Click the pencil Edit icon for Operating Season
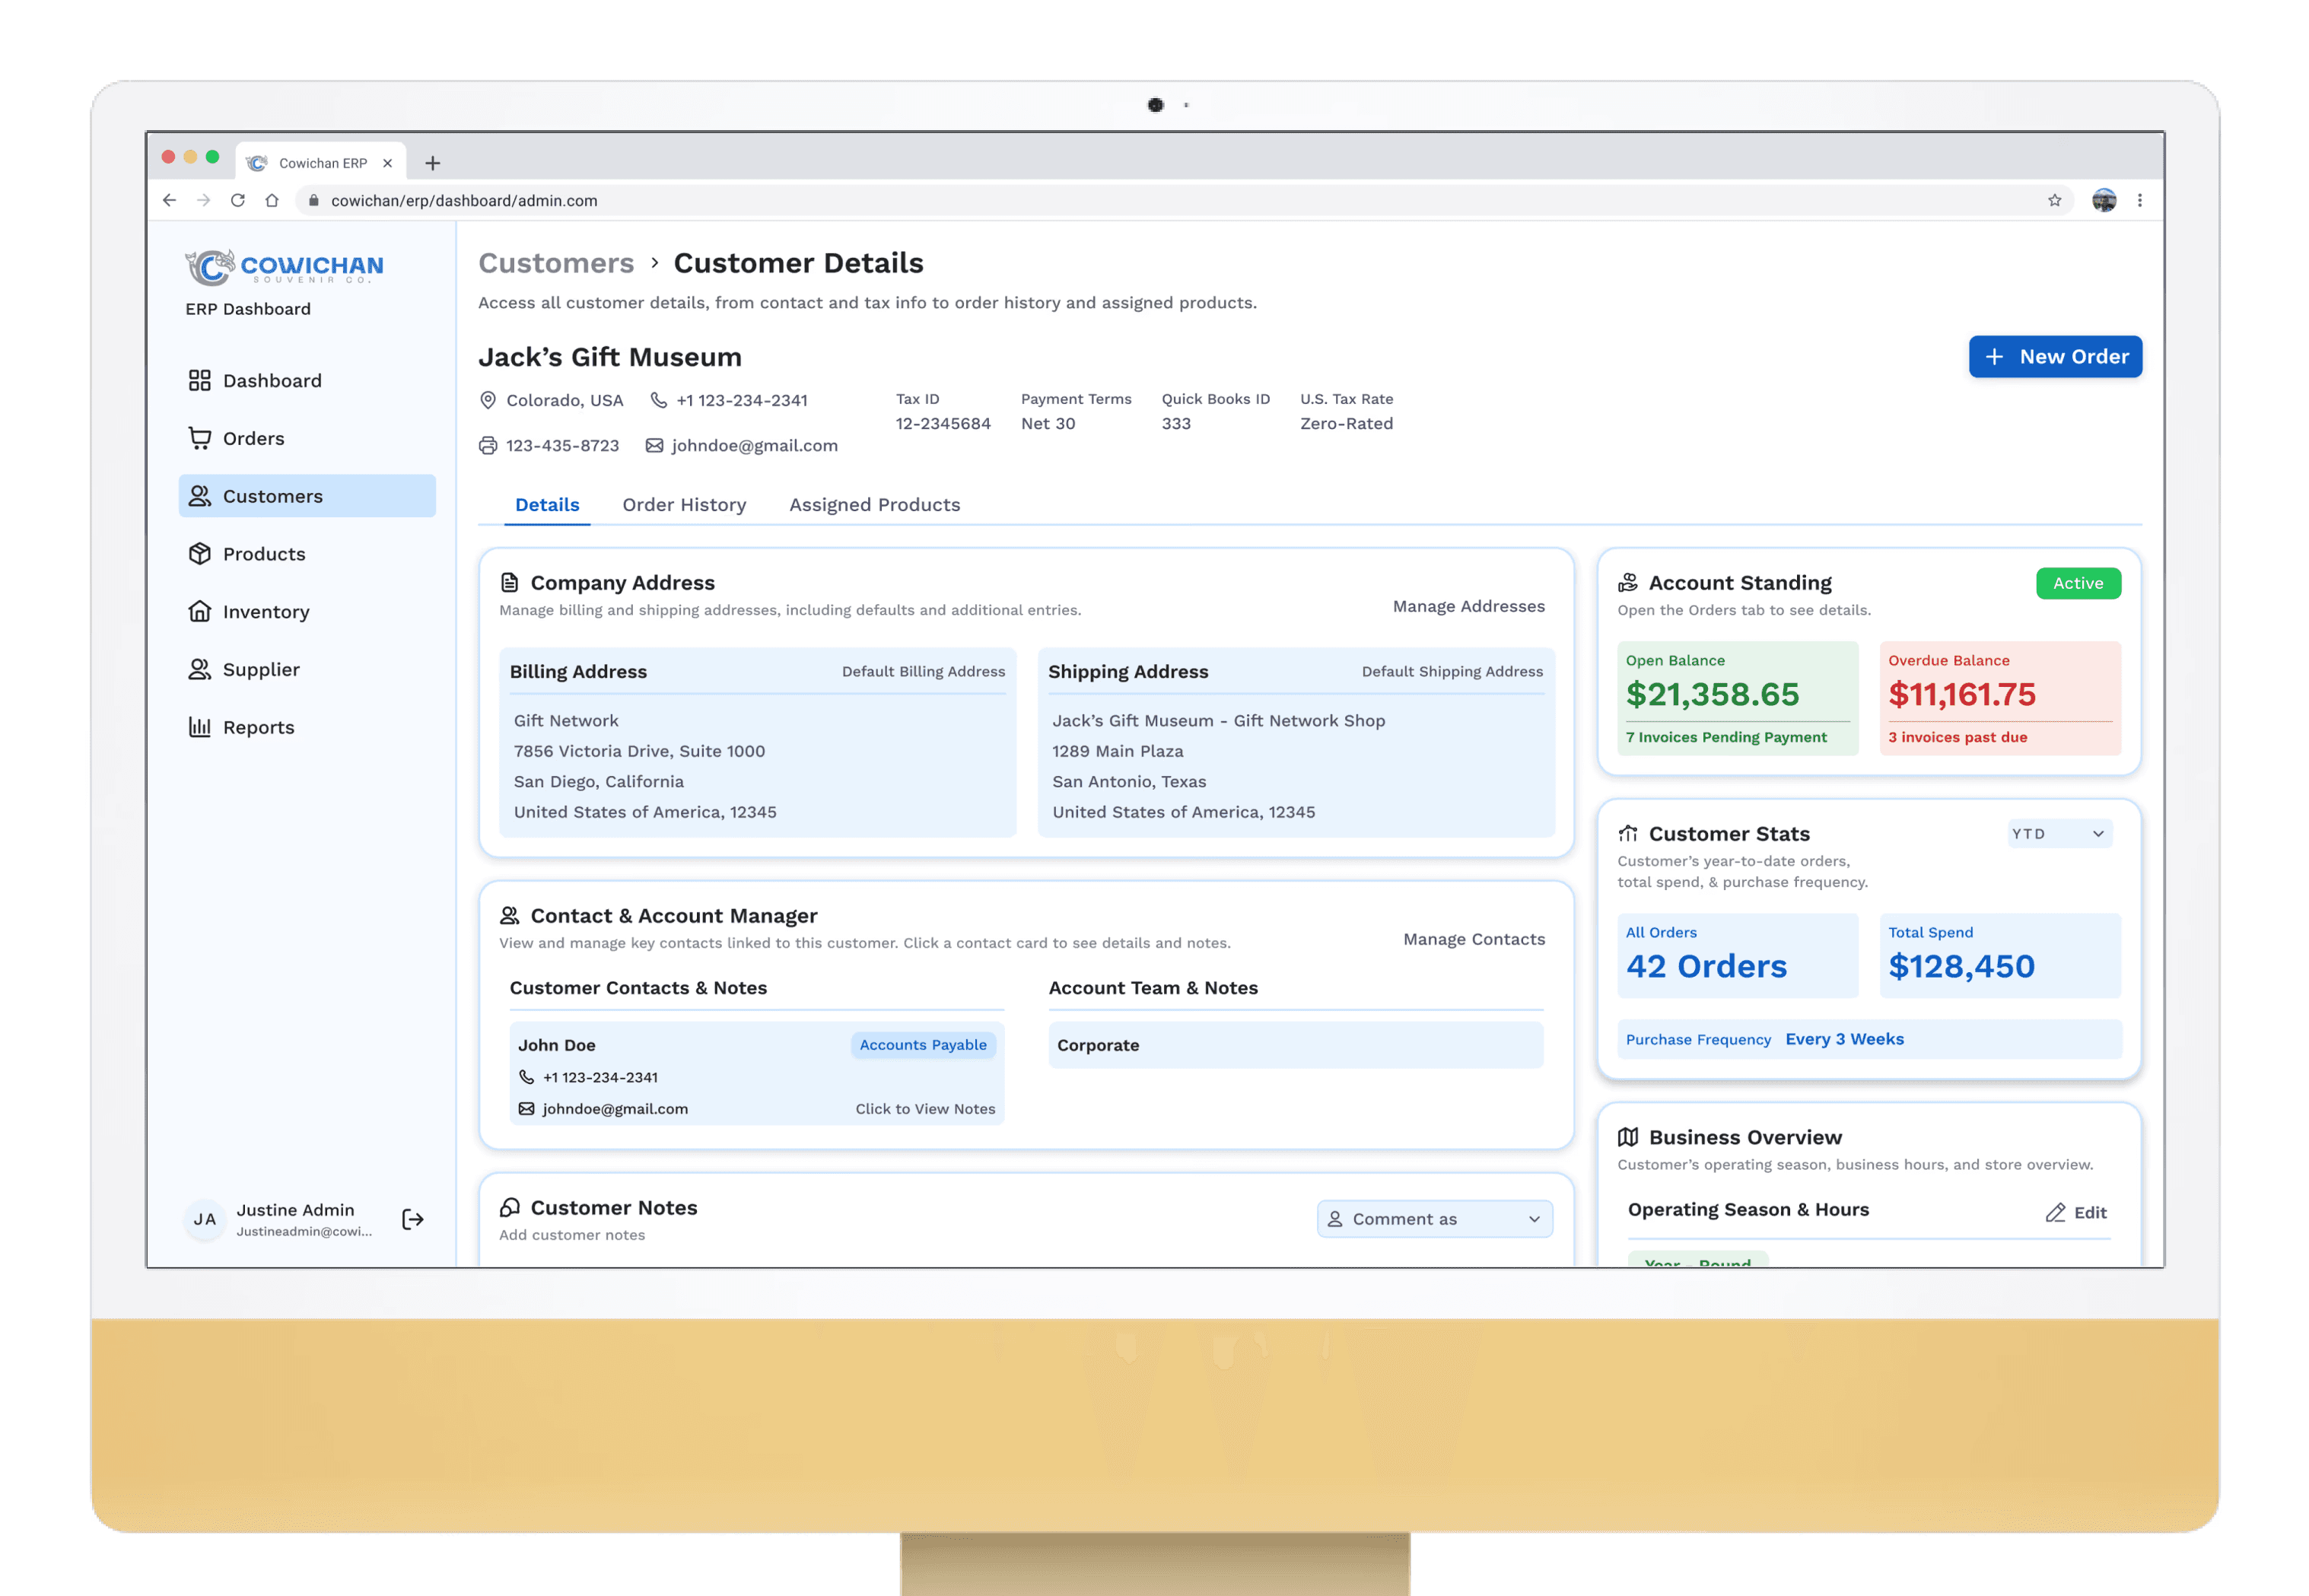This screenshot has height=1596, width=2309. pos(2055,1212)
